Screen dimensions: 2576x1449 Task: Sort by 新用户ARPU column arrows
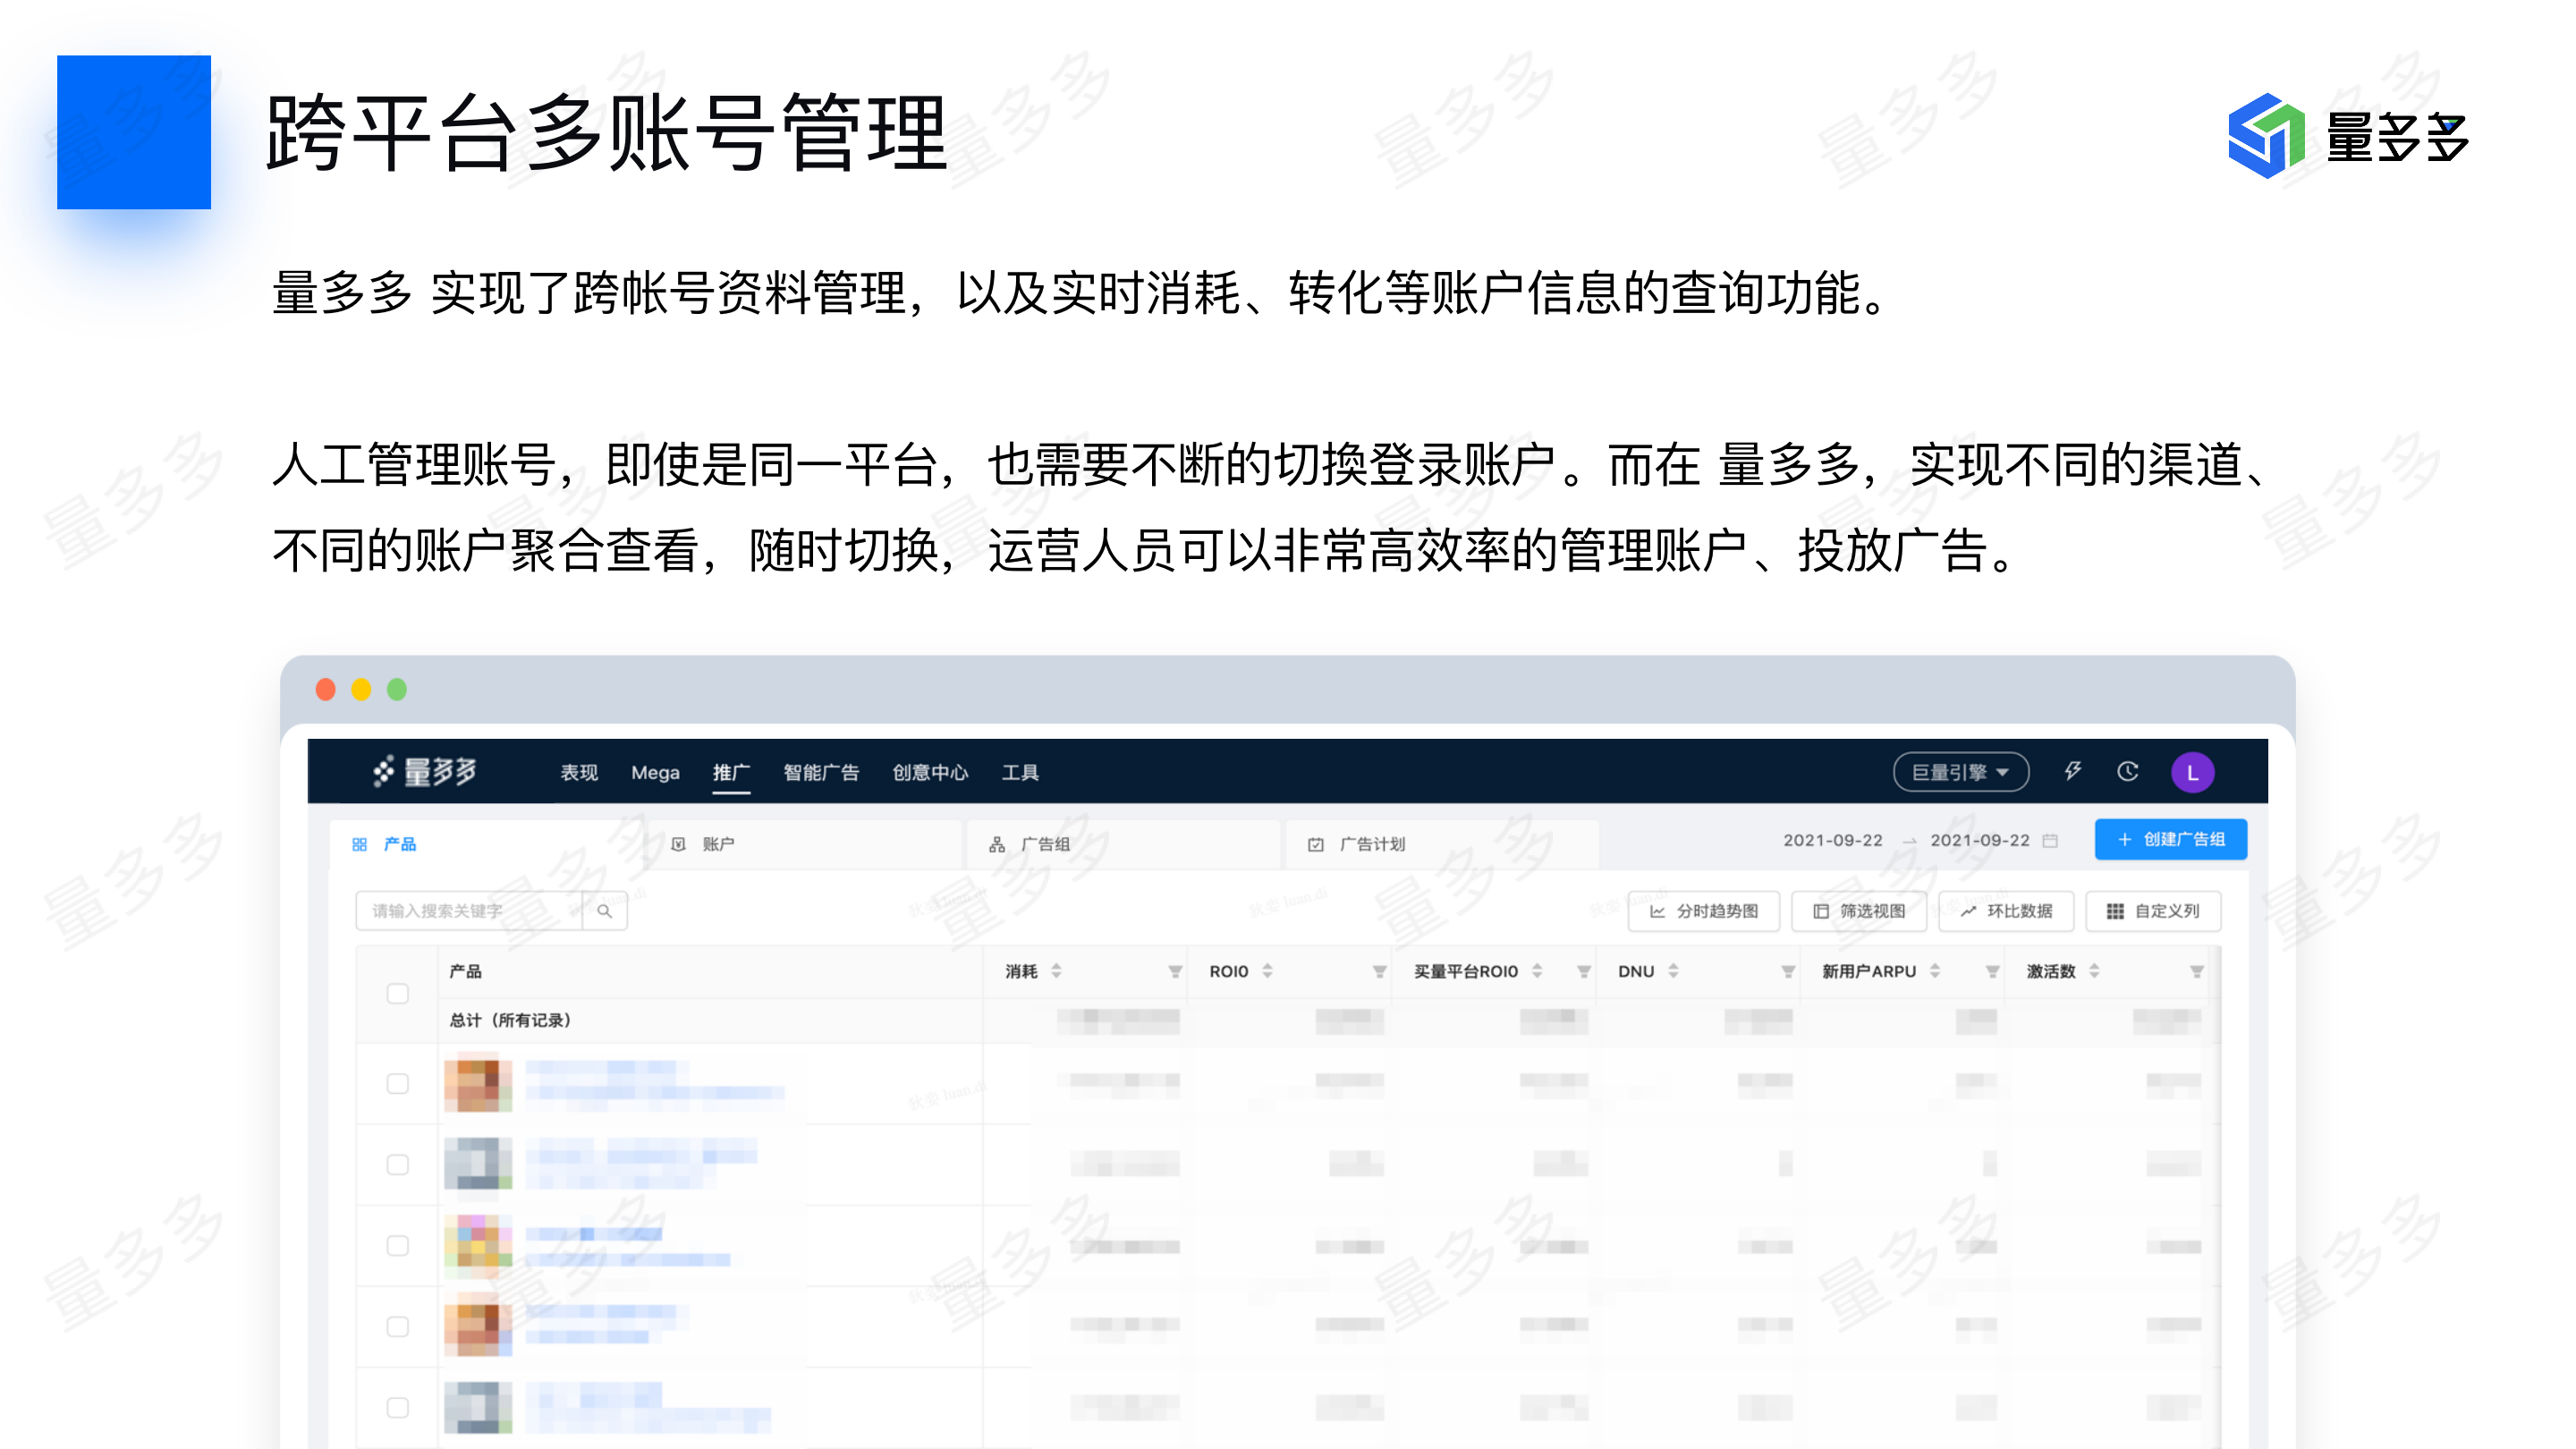tap(1935, 970)
